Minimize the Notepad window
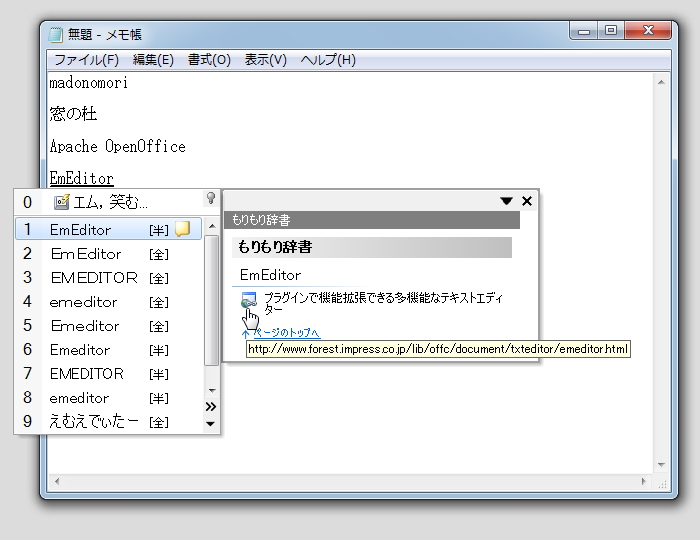The height and width of the screenshot is (540, 700). [584, 31]
